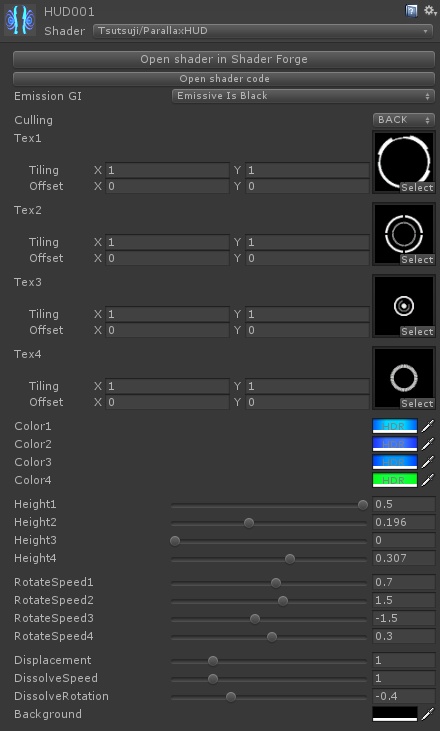Open the gear settings menu
440x731 pixels.
(x=429, y=11)
